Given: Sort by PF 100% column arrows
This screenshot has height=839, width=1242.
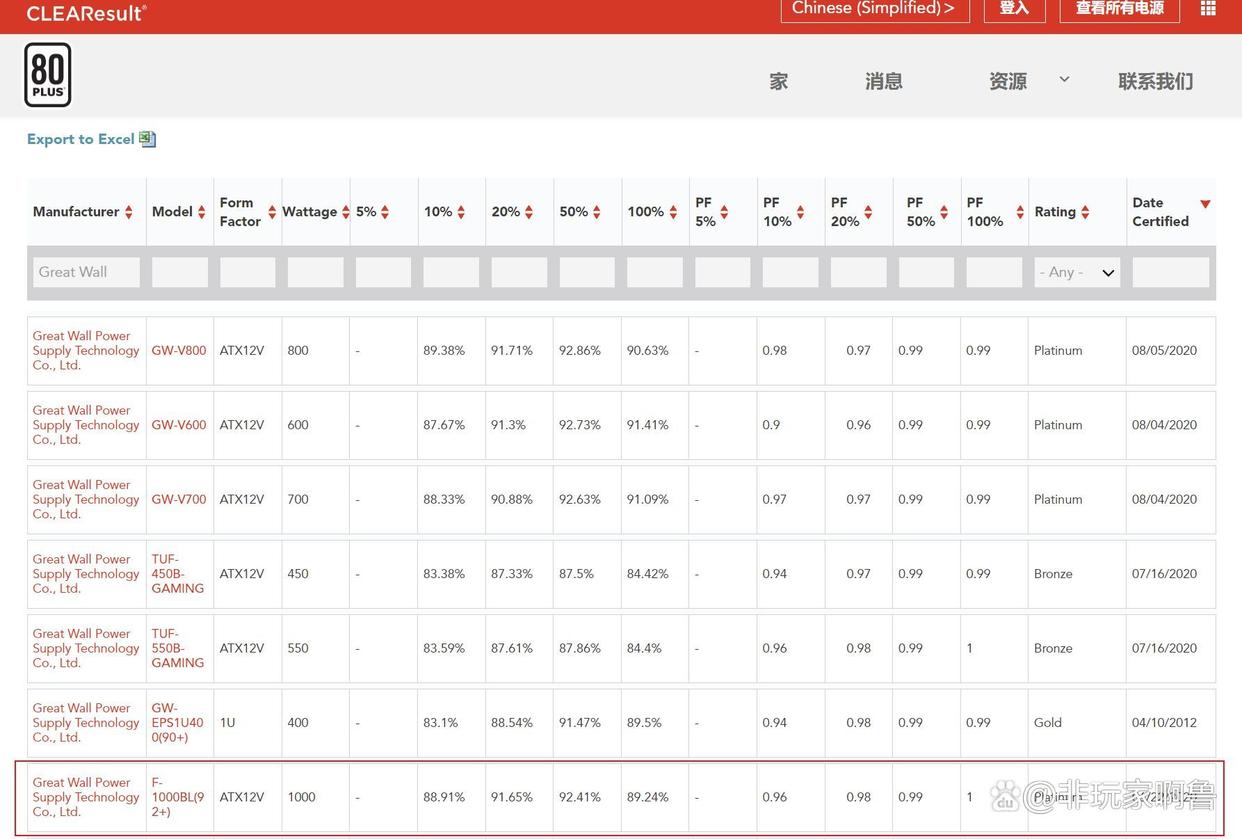Looking at the screenshot, I should (x=1020, y=212).
